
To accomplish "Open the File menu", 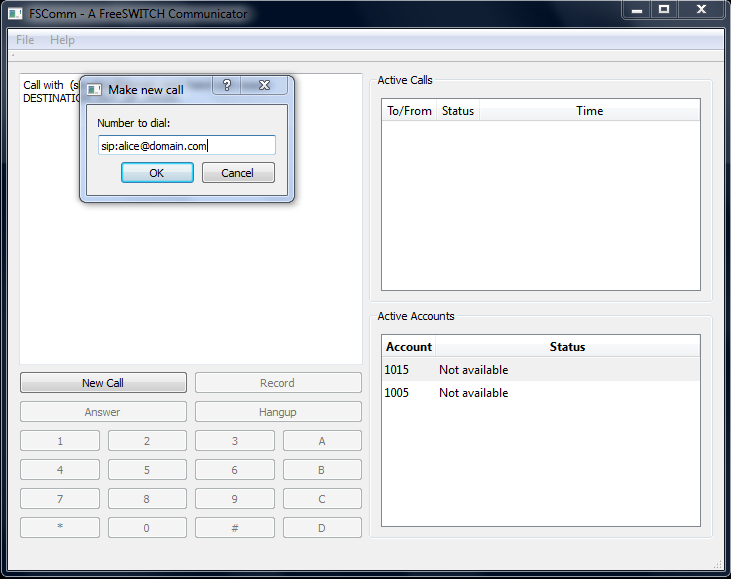I will click(x=25, y=40).
